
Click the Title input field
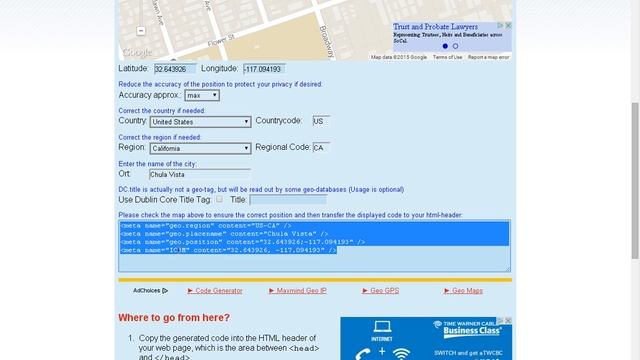(288, 200)
